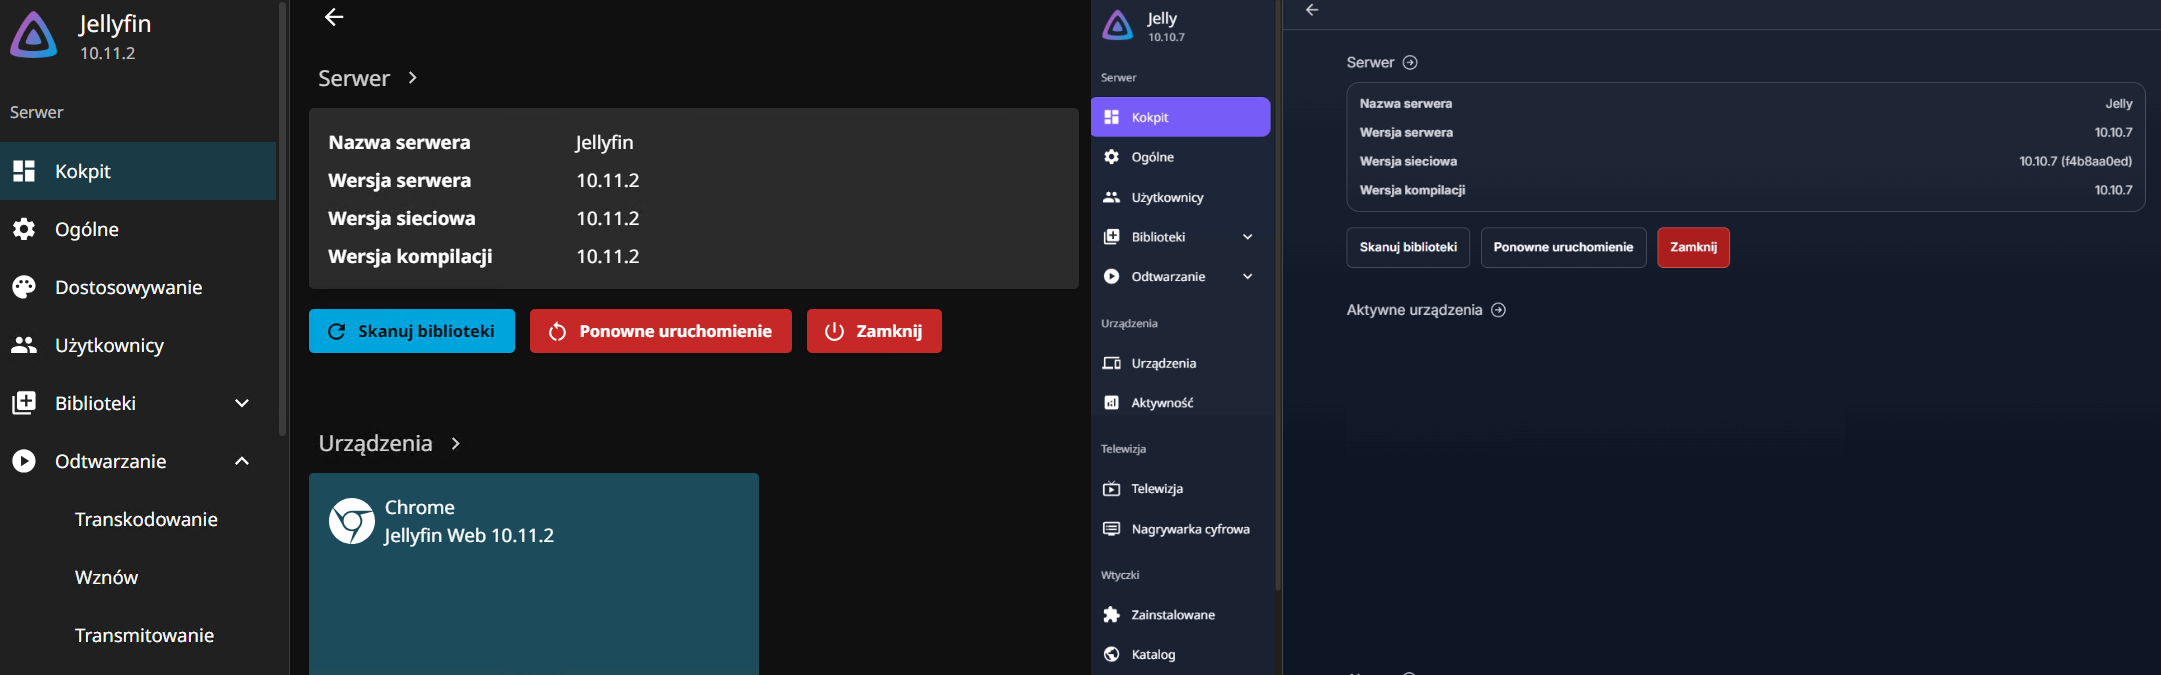The height and width of the screenshot is (675, 2161).
Task: Click the Telewizja TV icon in the sidebar
Action: (1111, 489)
